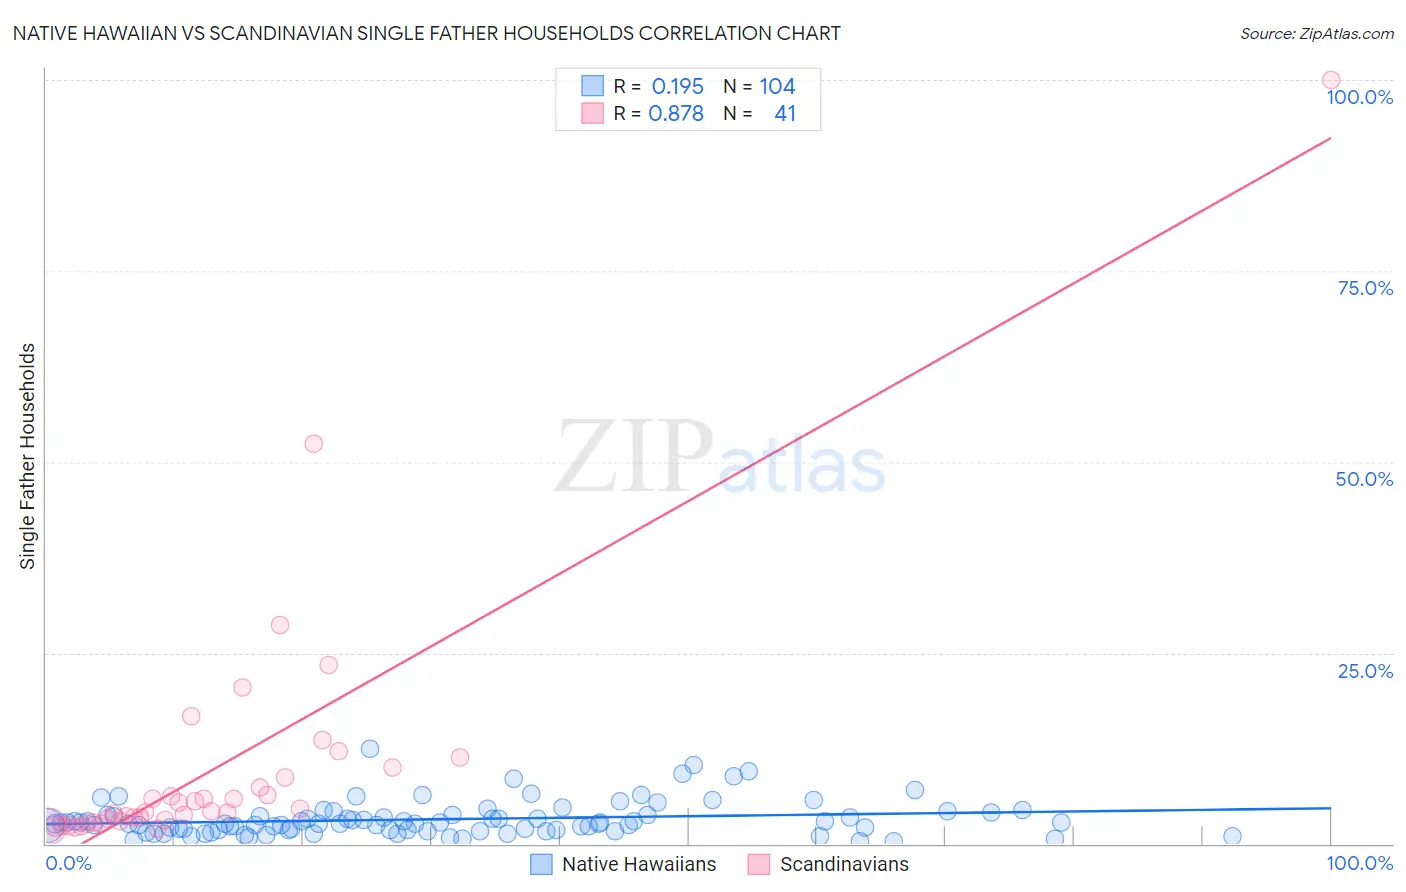
Task: Select the Native Hawaiians legend label
Action: (x=639, y=864)
